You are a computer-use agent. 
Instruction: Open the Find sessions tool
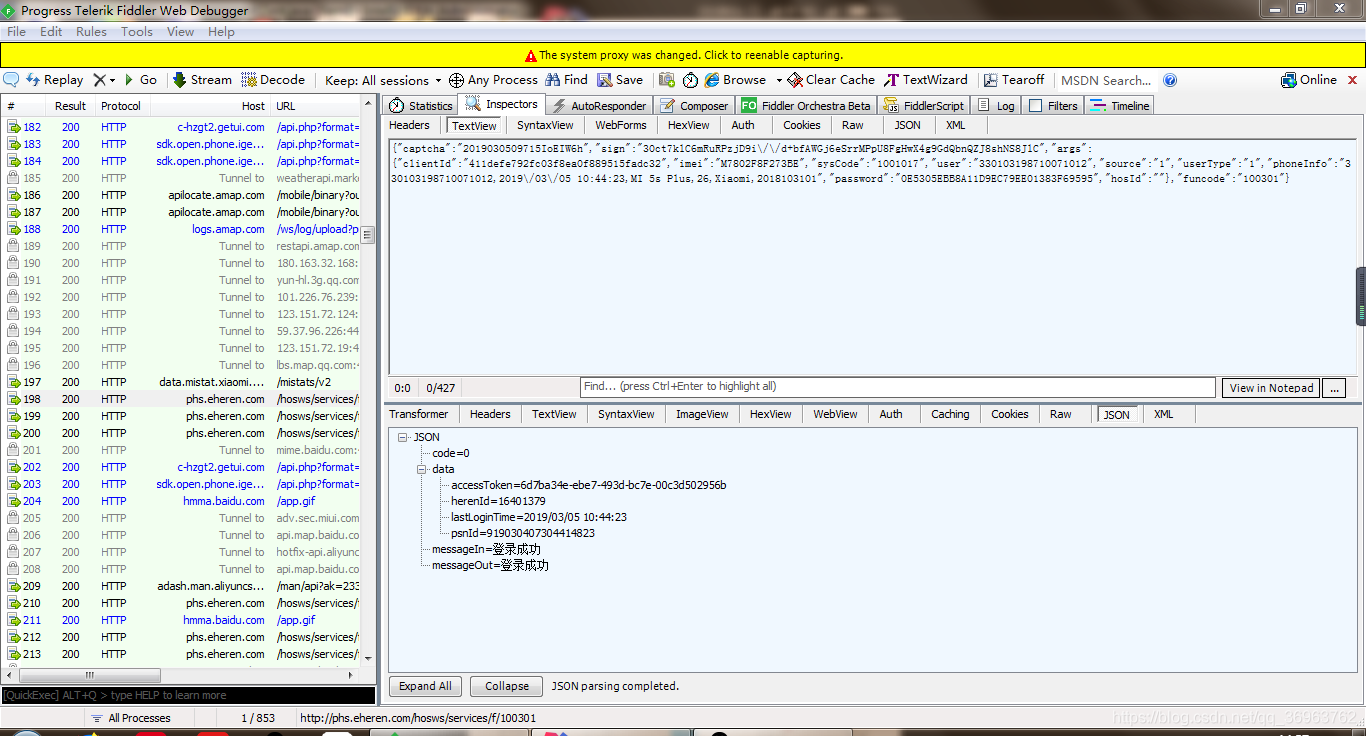[567, 80]
